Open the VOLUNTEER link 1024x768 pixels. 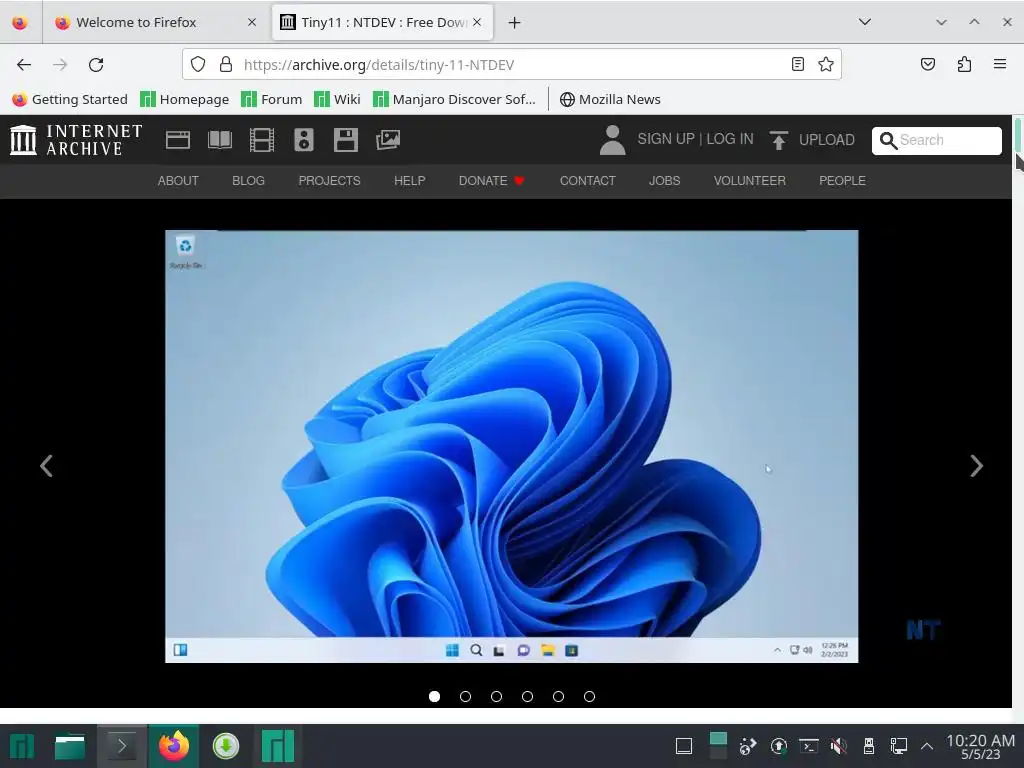click(x=750, y=181)
